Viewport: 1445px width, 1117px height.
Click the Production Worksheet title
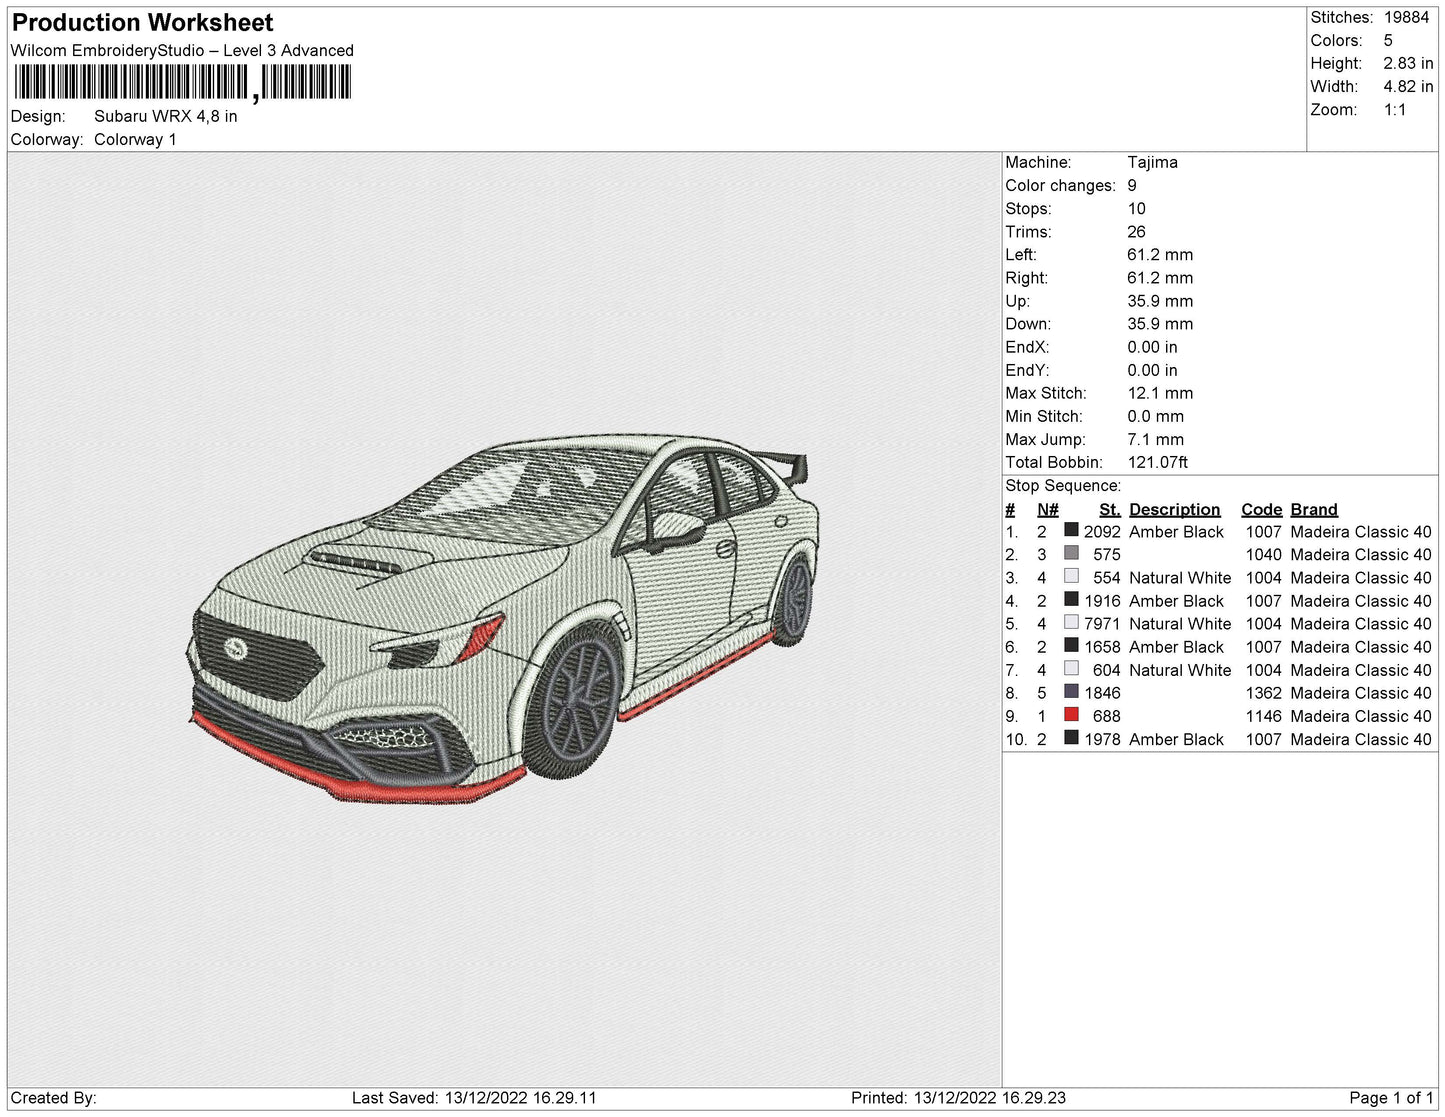[x=142, y=22]
